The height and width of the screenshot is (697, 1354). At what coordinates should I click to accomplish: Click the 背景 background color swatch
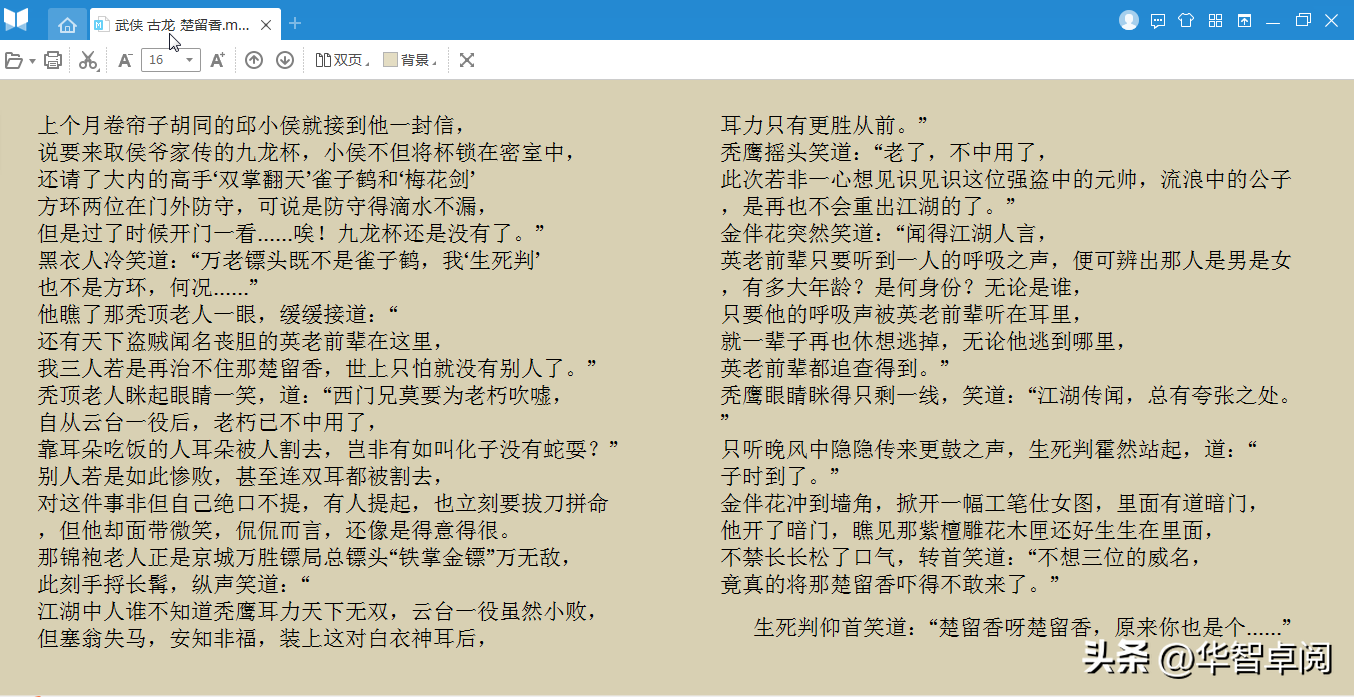pyautogui.click(x=390, y=60)
